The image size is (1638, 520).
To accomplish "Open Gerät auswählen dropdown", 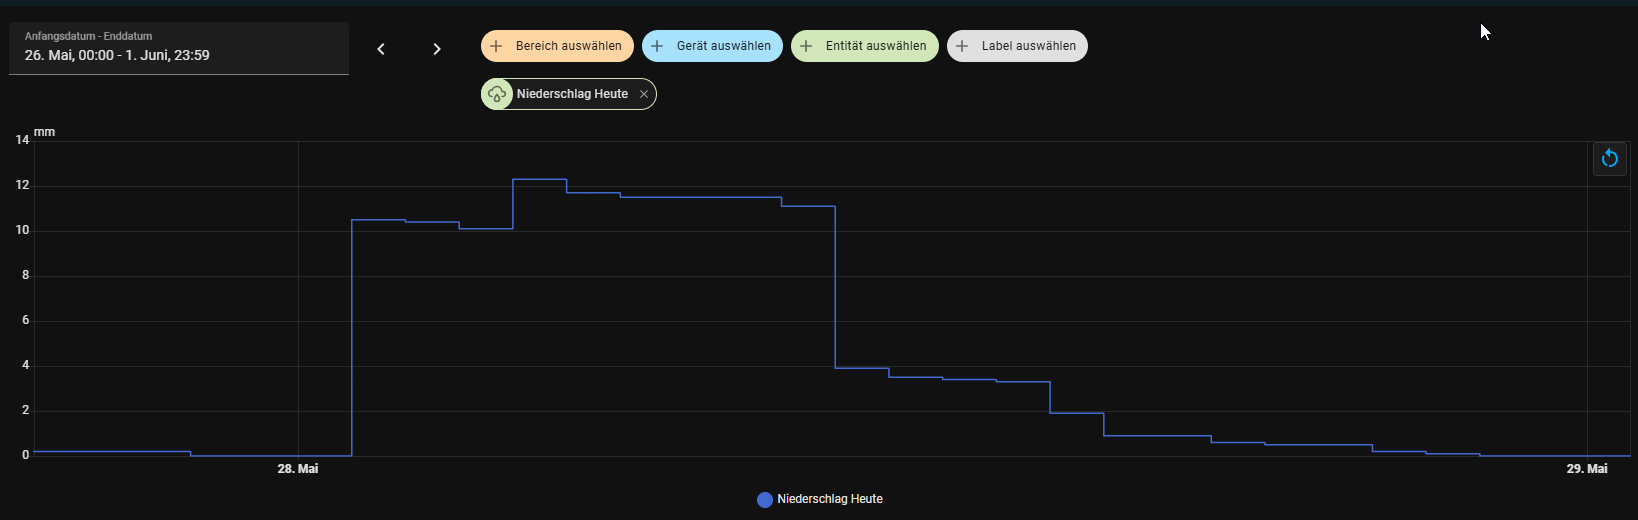I will [x=712, y=46].
